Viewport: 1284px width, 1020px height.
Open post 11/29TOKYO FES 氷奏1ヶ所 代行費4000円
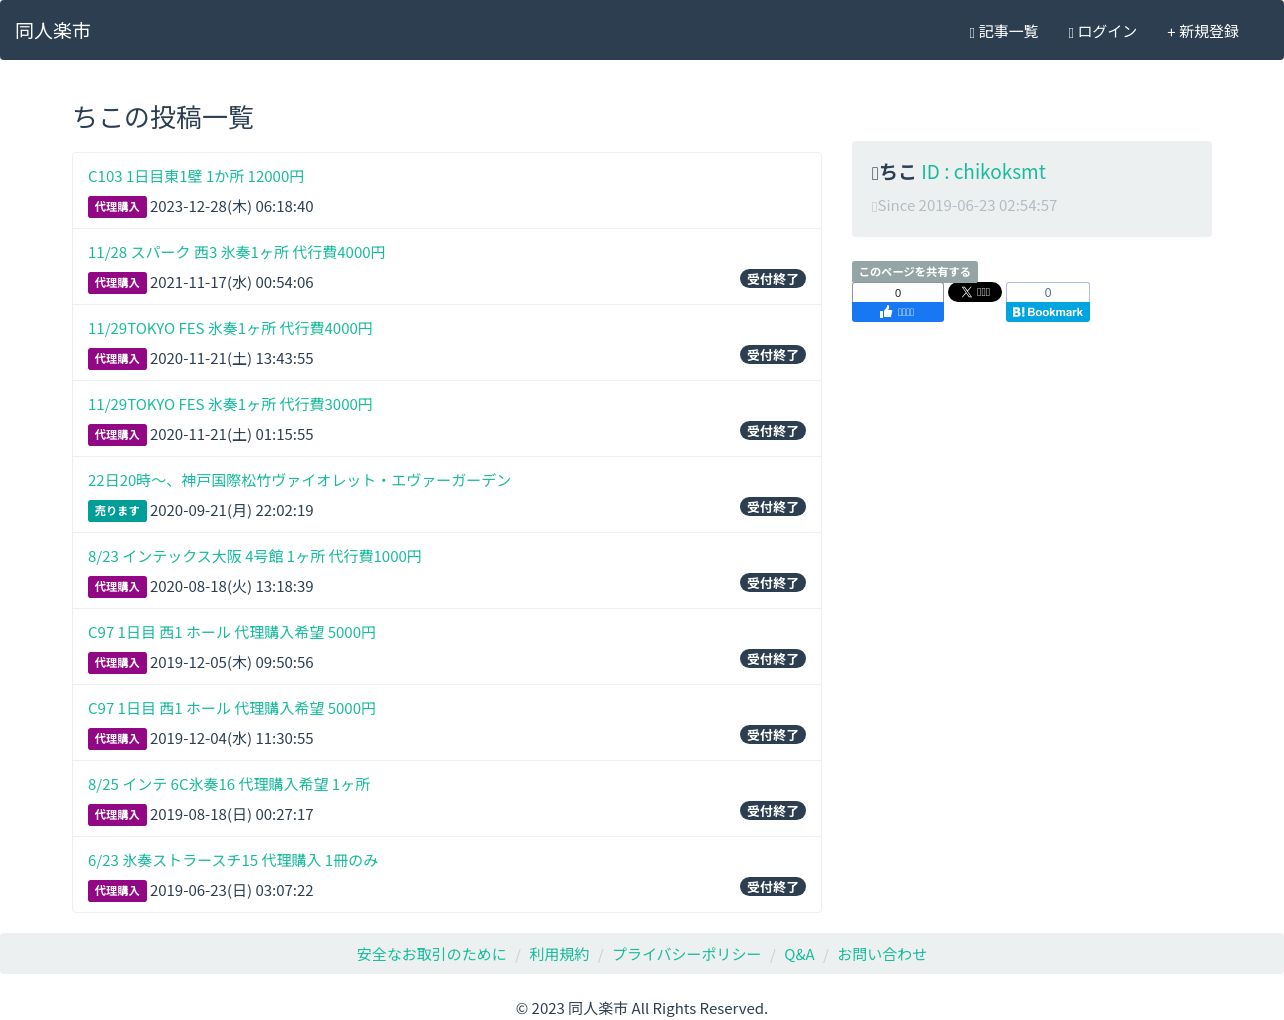coord(230,328)
